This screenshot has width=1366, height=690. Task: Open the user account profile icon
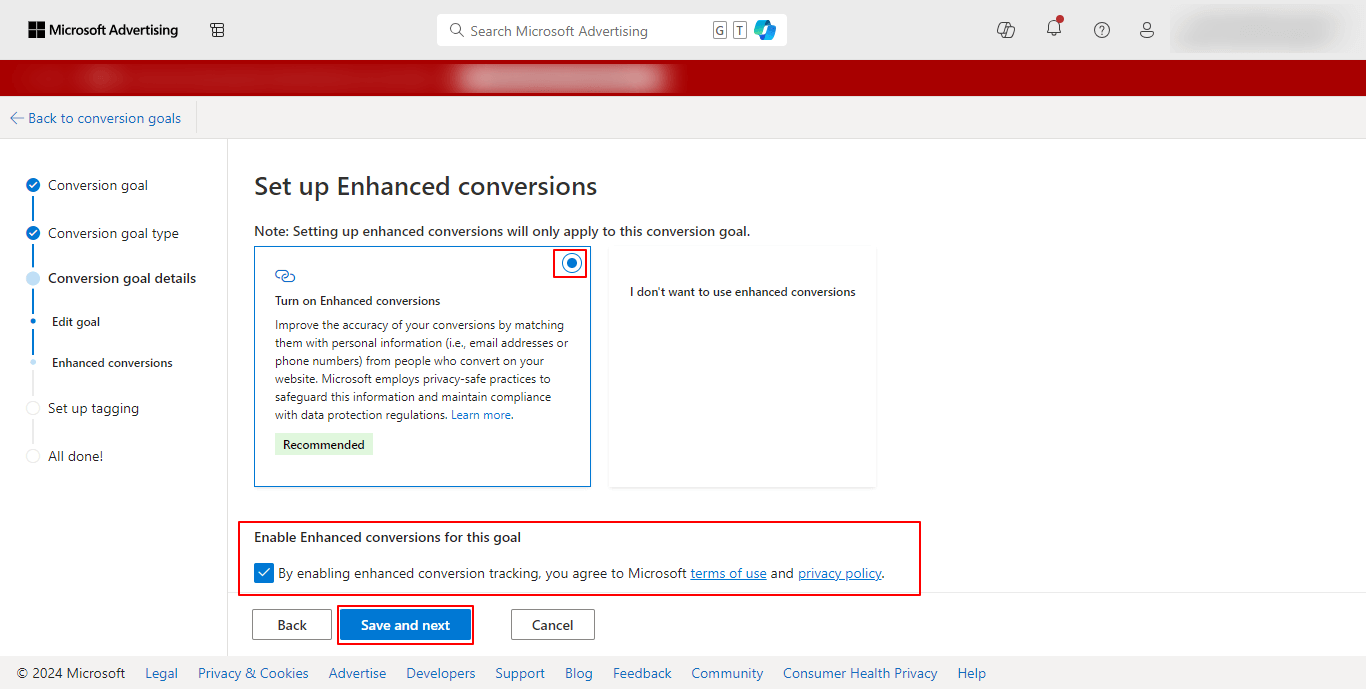click(x=1147, y=30)
